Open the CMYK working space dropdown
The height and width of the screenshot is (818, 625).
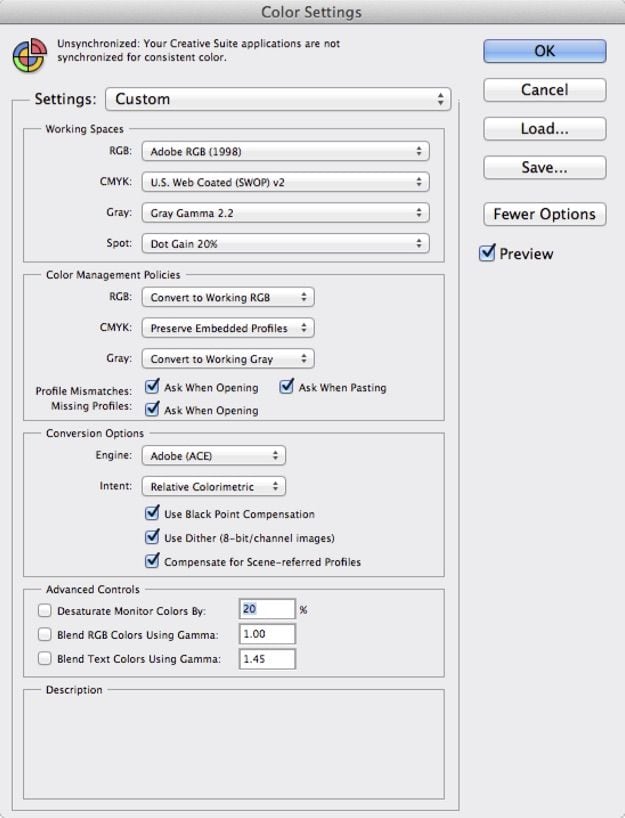pos(284,183)
